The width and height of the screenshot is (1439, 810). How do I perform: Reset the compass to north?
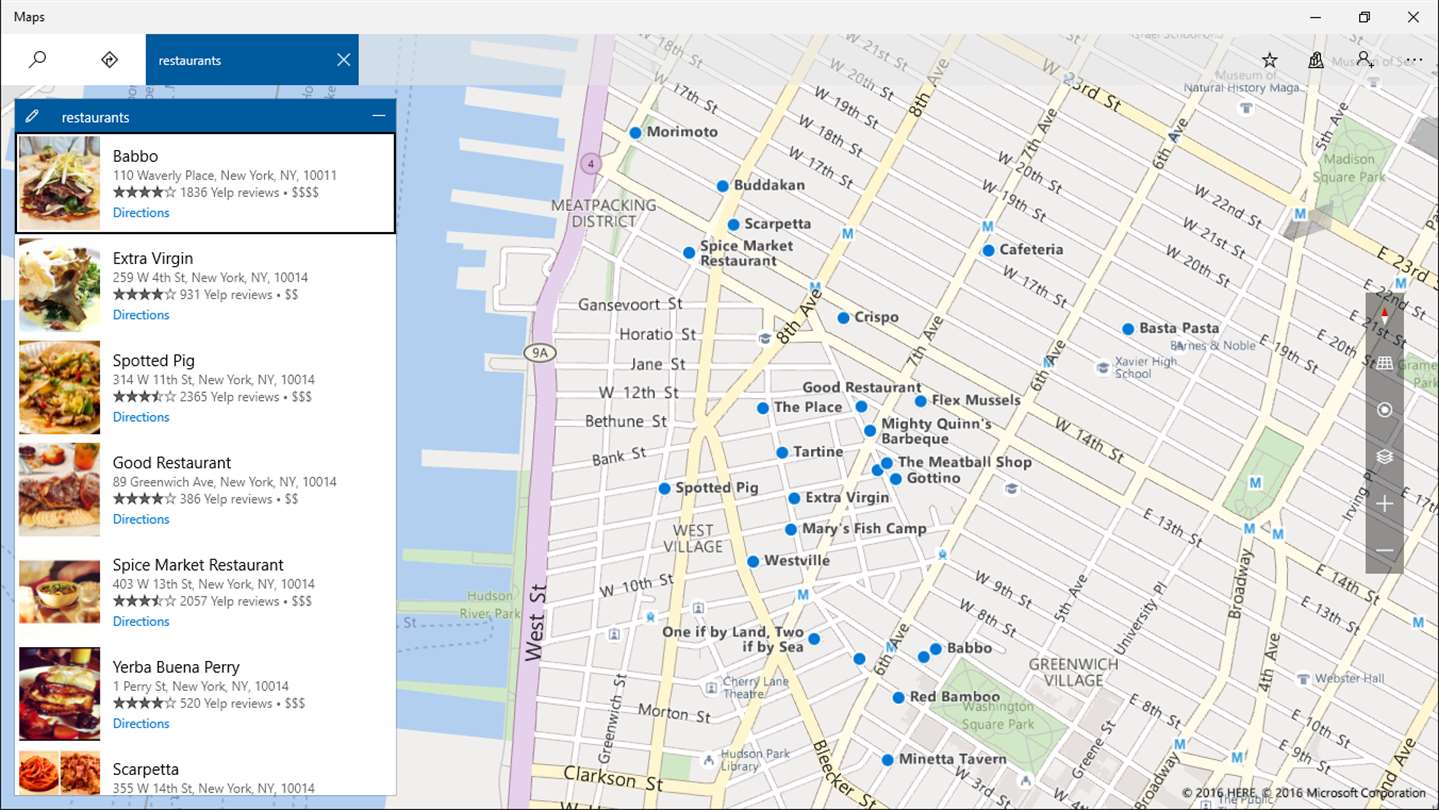click(1384, 316)
